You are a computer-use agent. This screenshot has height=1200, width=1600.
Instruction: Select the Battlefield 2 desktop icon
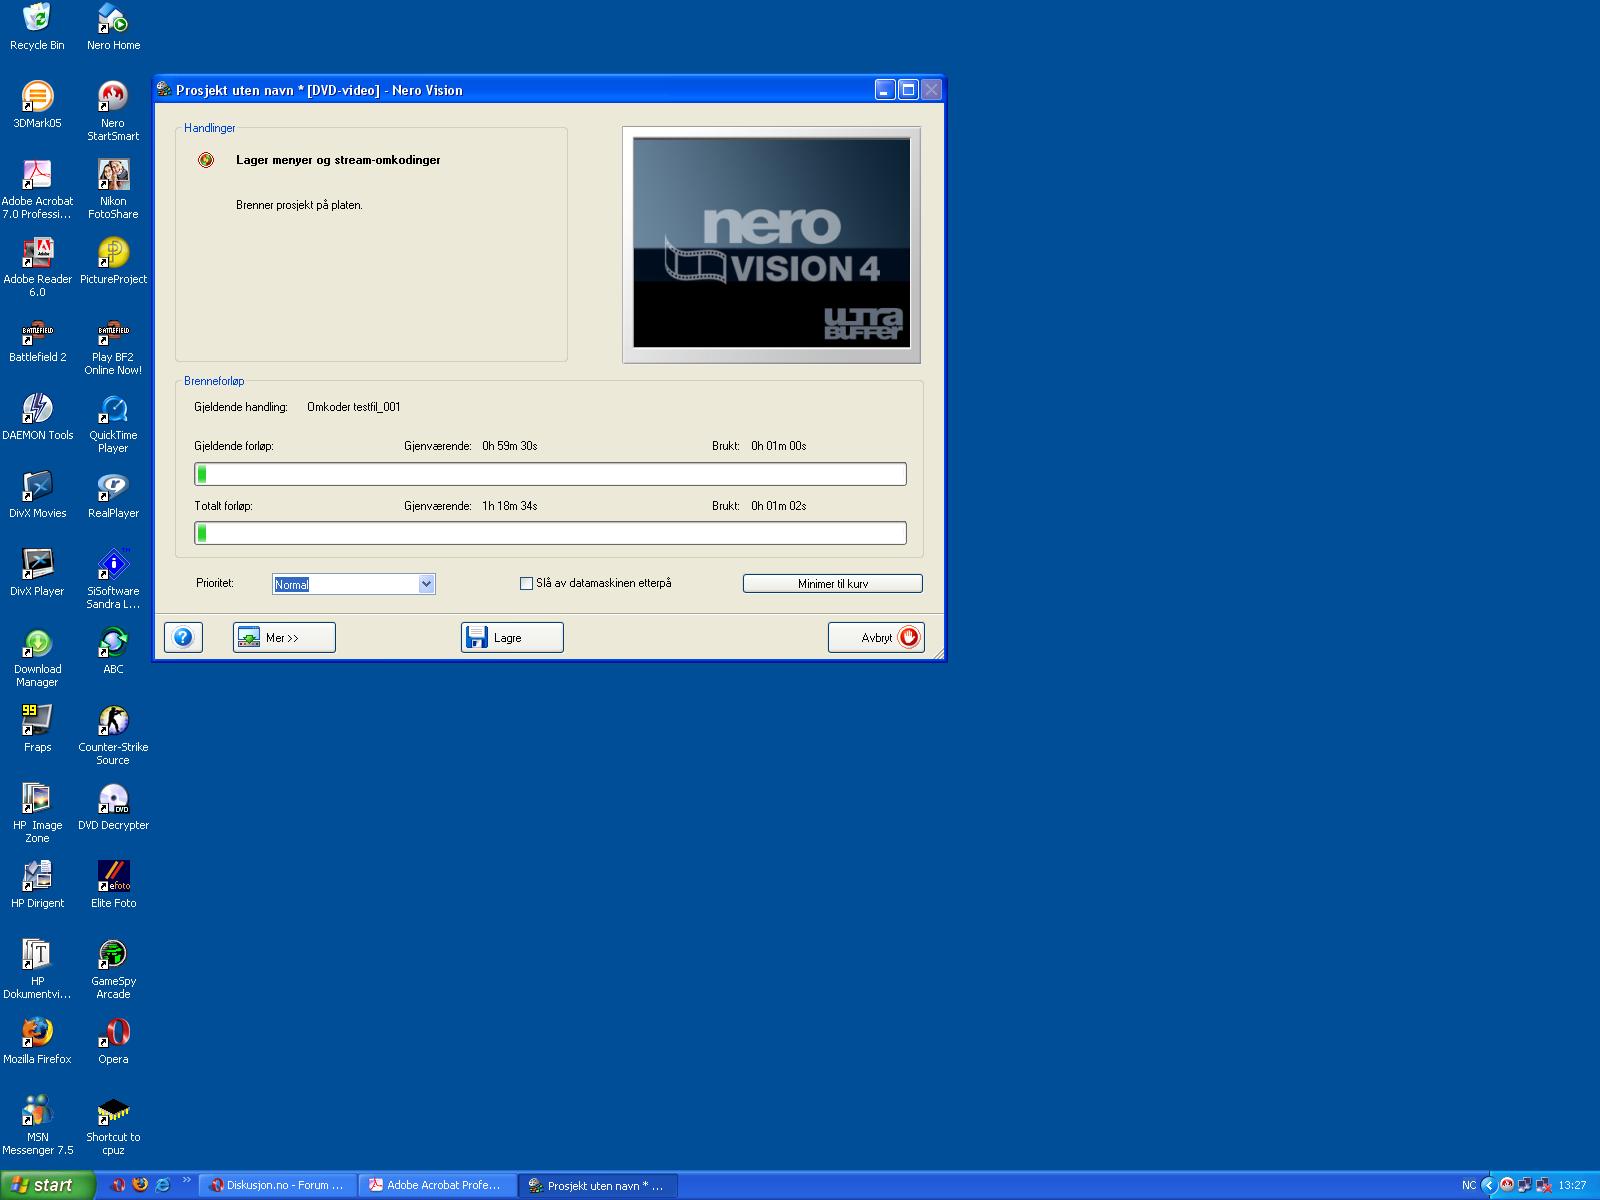(37, 340)
